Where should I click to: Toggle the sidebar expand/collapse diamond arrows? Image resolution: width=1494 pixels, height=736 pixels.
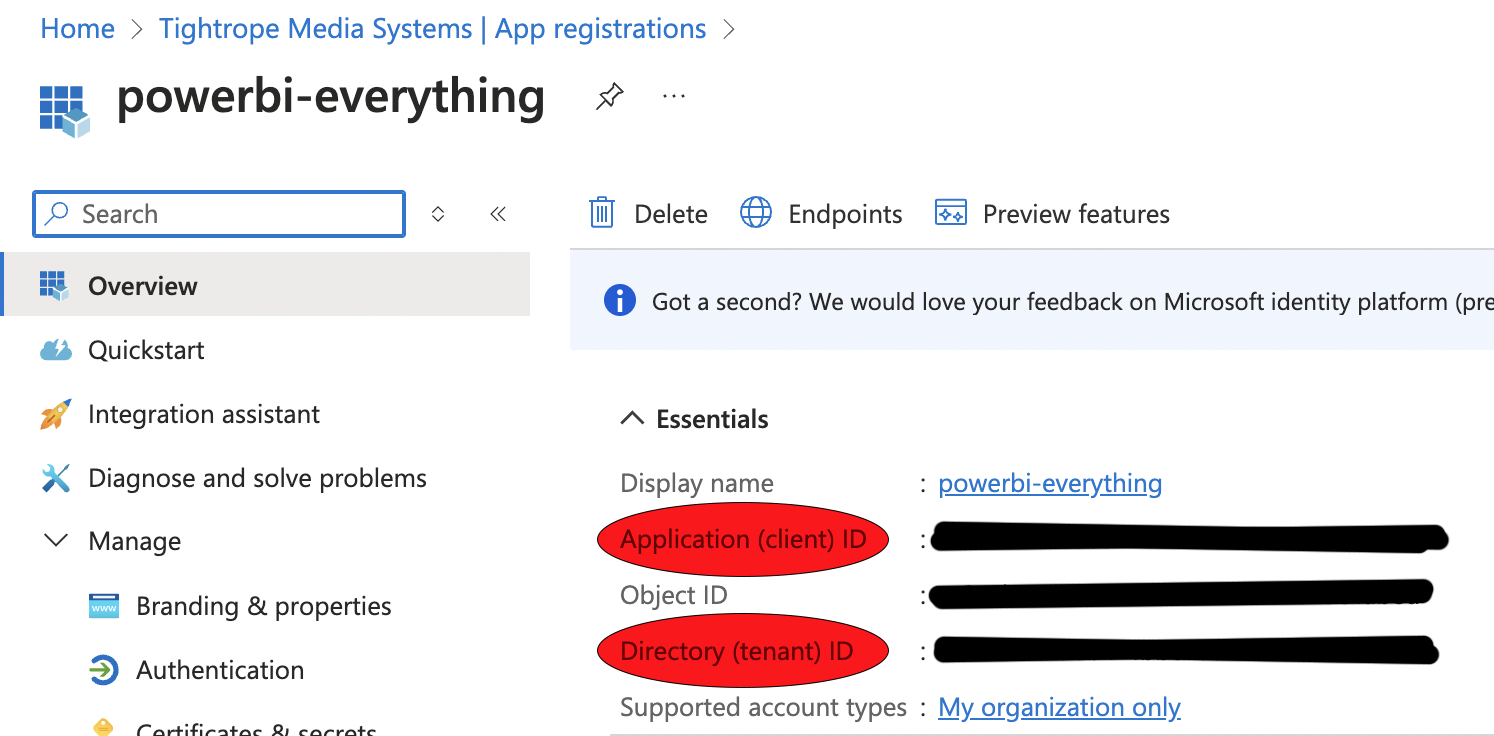click(x=438, y=214)
